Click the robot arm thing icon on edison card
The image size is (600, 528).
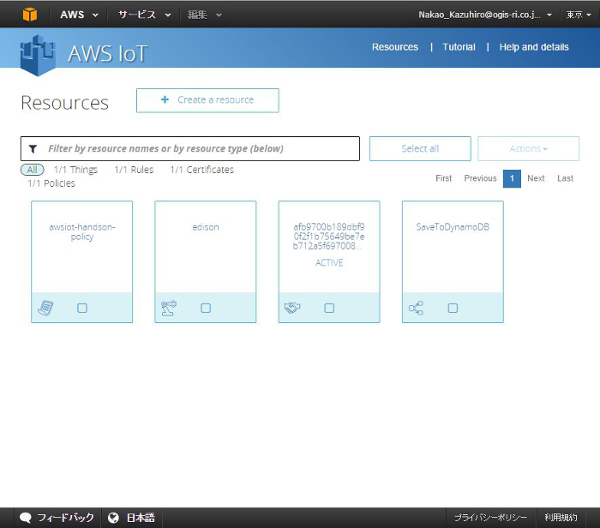pos(169,308)
